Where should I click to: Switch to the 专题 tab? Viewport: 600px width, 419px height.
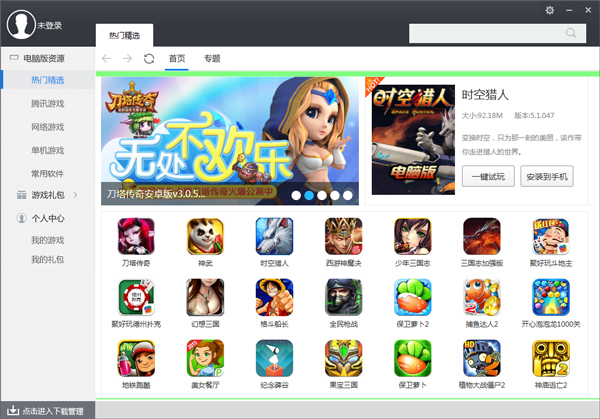[x=212, y=59]
